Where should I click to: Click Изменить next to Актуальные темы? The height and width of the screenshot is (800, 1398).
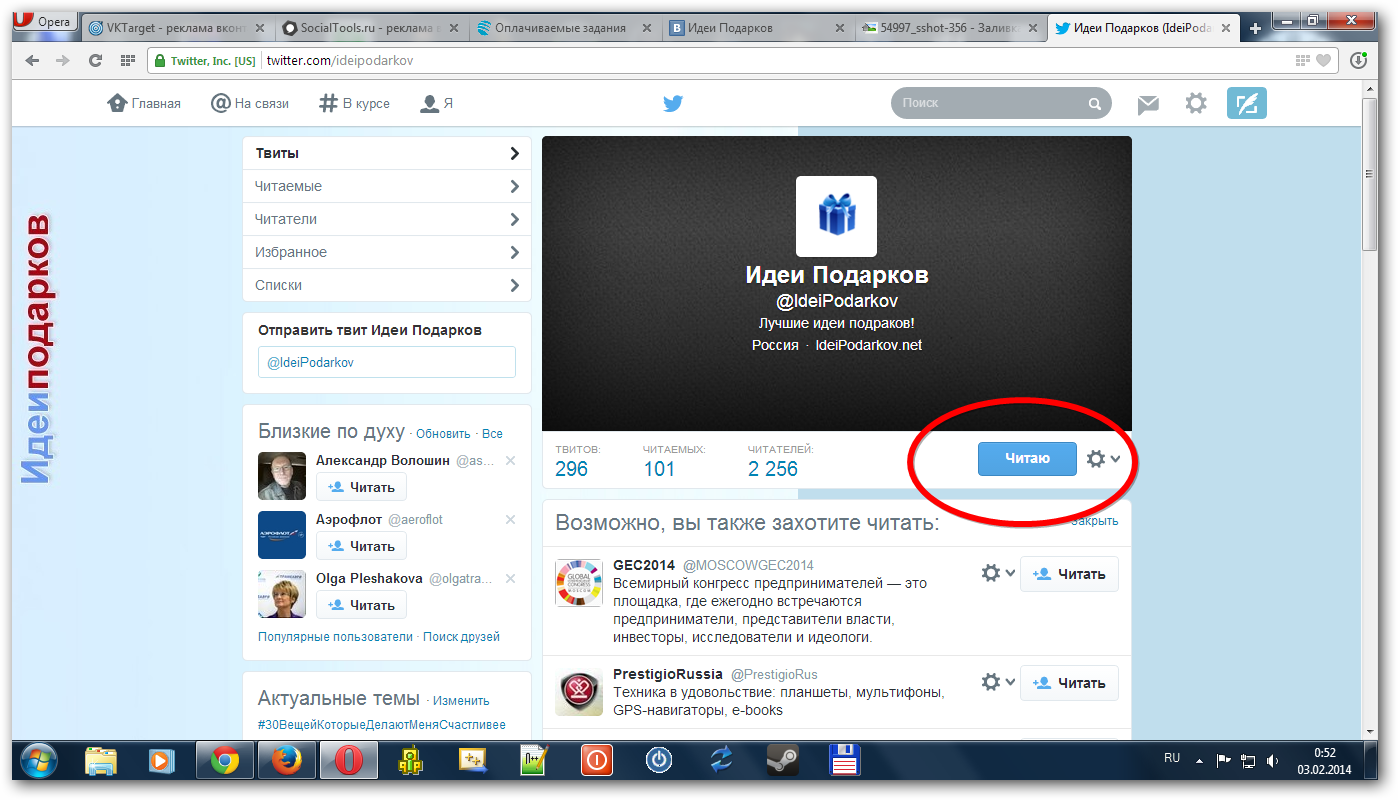(461, 701)
